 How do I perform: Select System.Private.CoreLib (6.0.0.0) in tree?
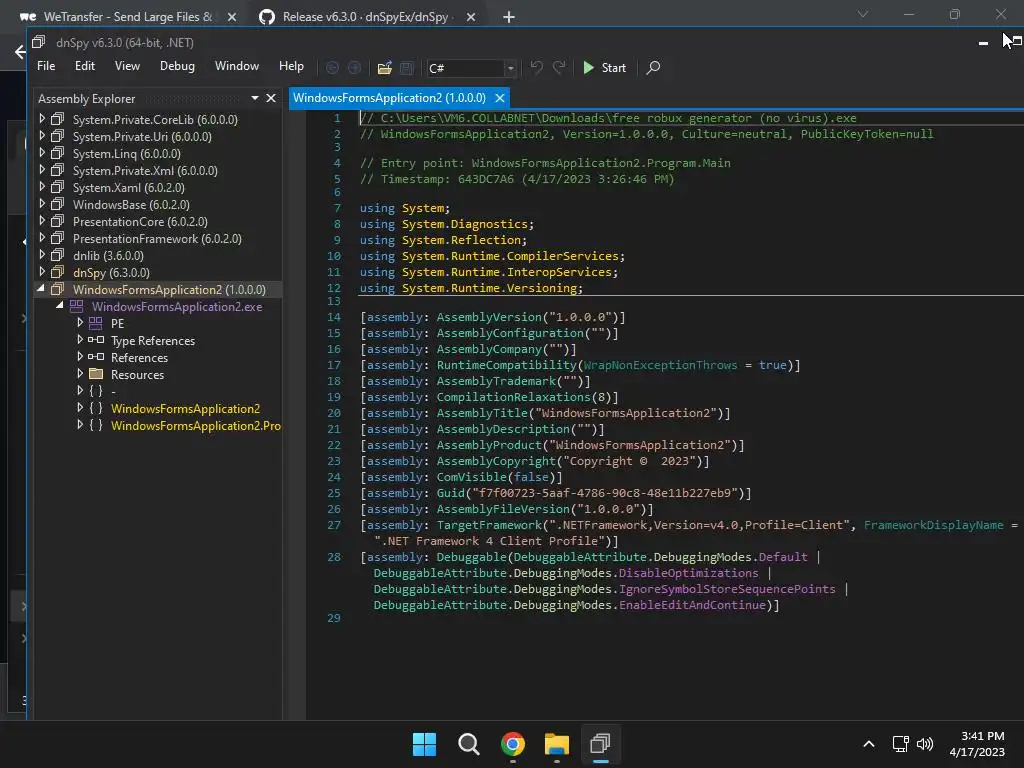[155, 120]
